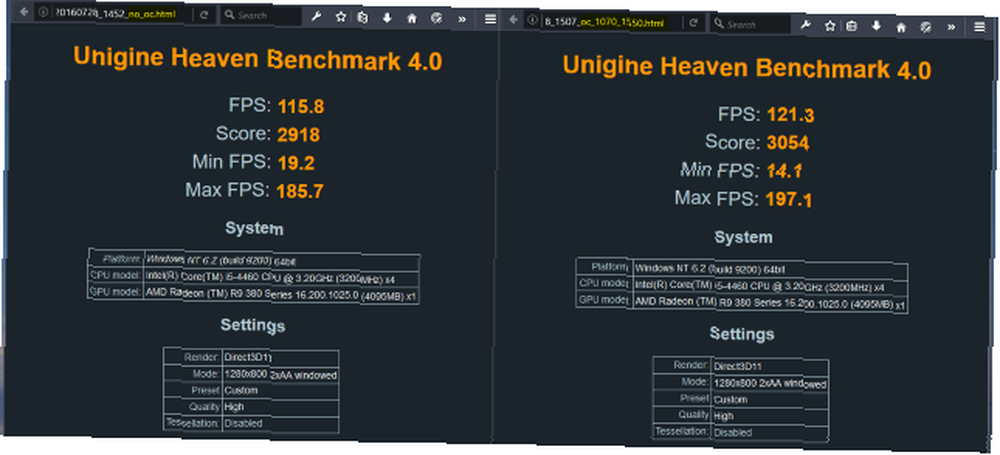This screenshot has height=455, width=1000.
Task: Click Tessellation Disabled cell in left window
Action: 281,424
